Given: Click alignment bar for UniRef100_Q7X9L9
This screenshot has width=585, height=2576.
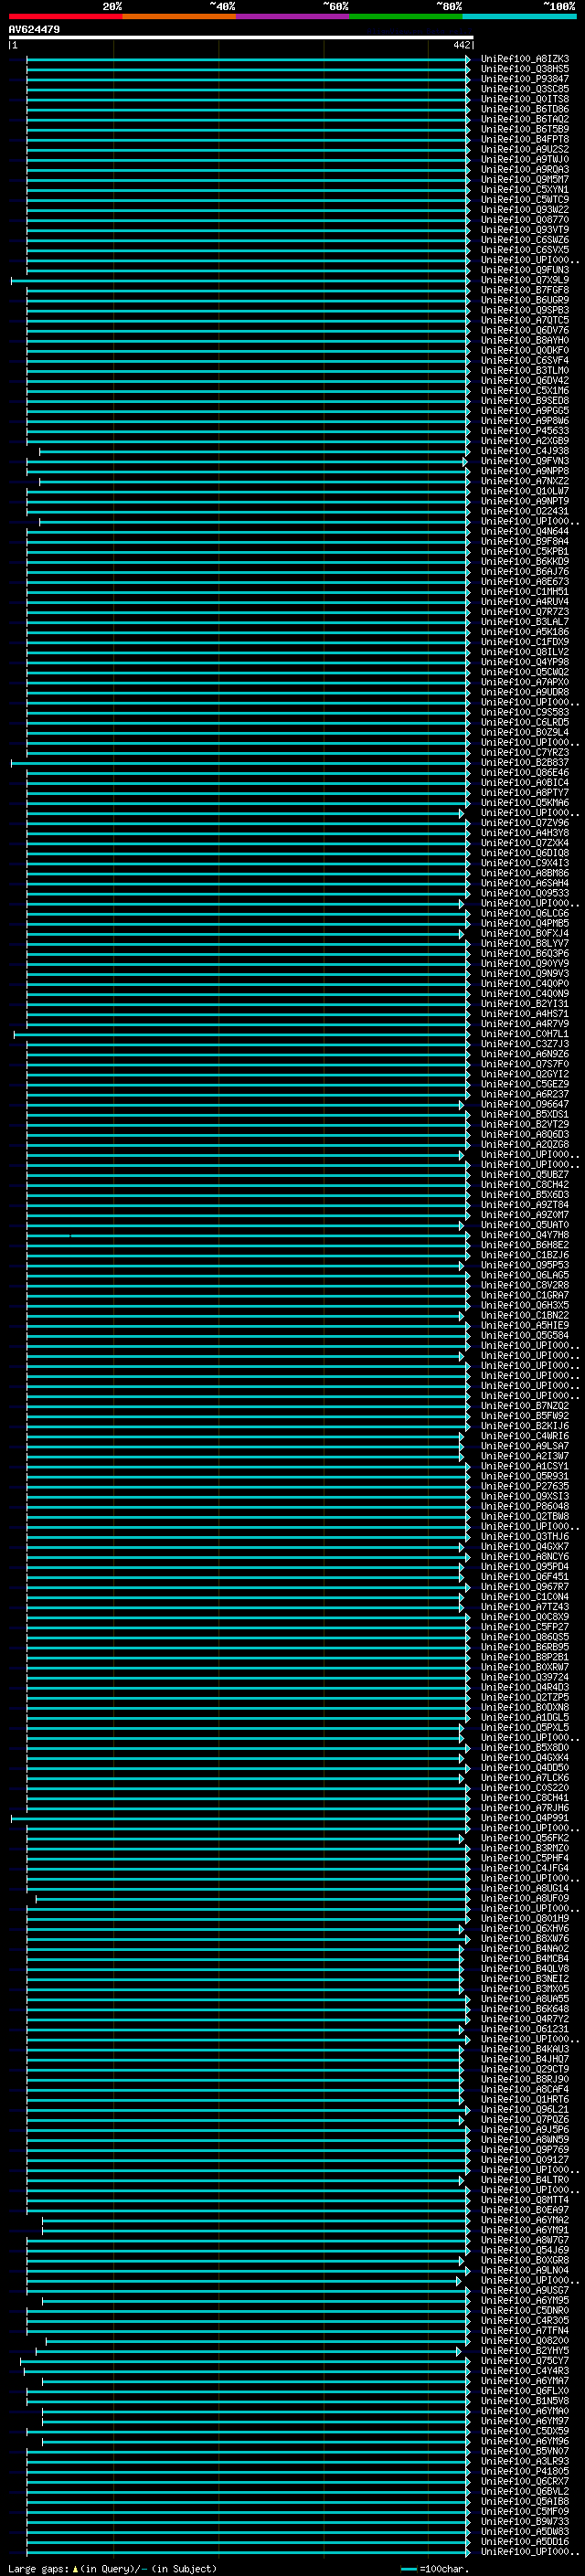Looking at the screenshot, I should pos(240,281).
